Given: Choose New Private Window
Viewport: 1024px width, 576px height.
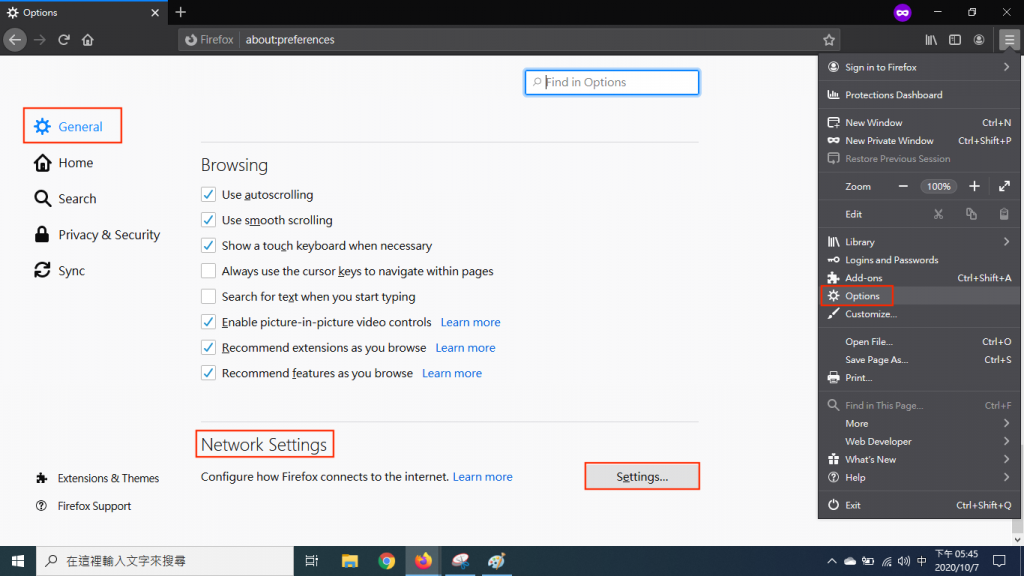Looking at the screenshot, I should (919, 140).
